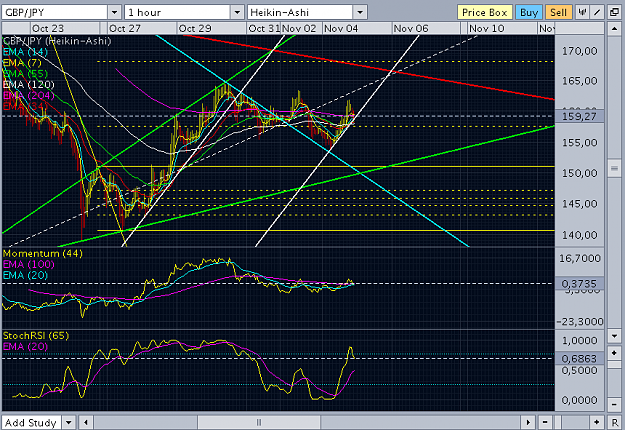Click the 140,00 price axis label
This screenshot has height=430, width=625.
(580, 235)
